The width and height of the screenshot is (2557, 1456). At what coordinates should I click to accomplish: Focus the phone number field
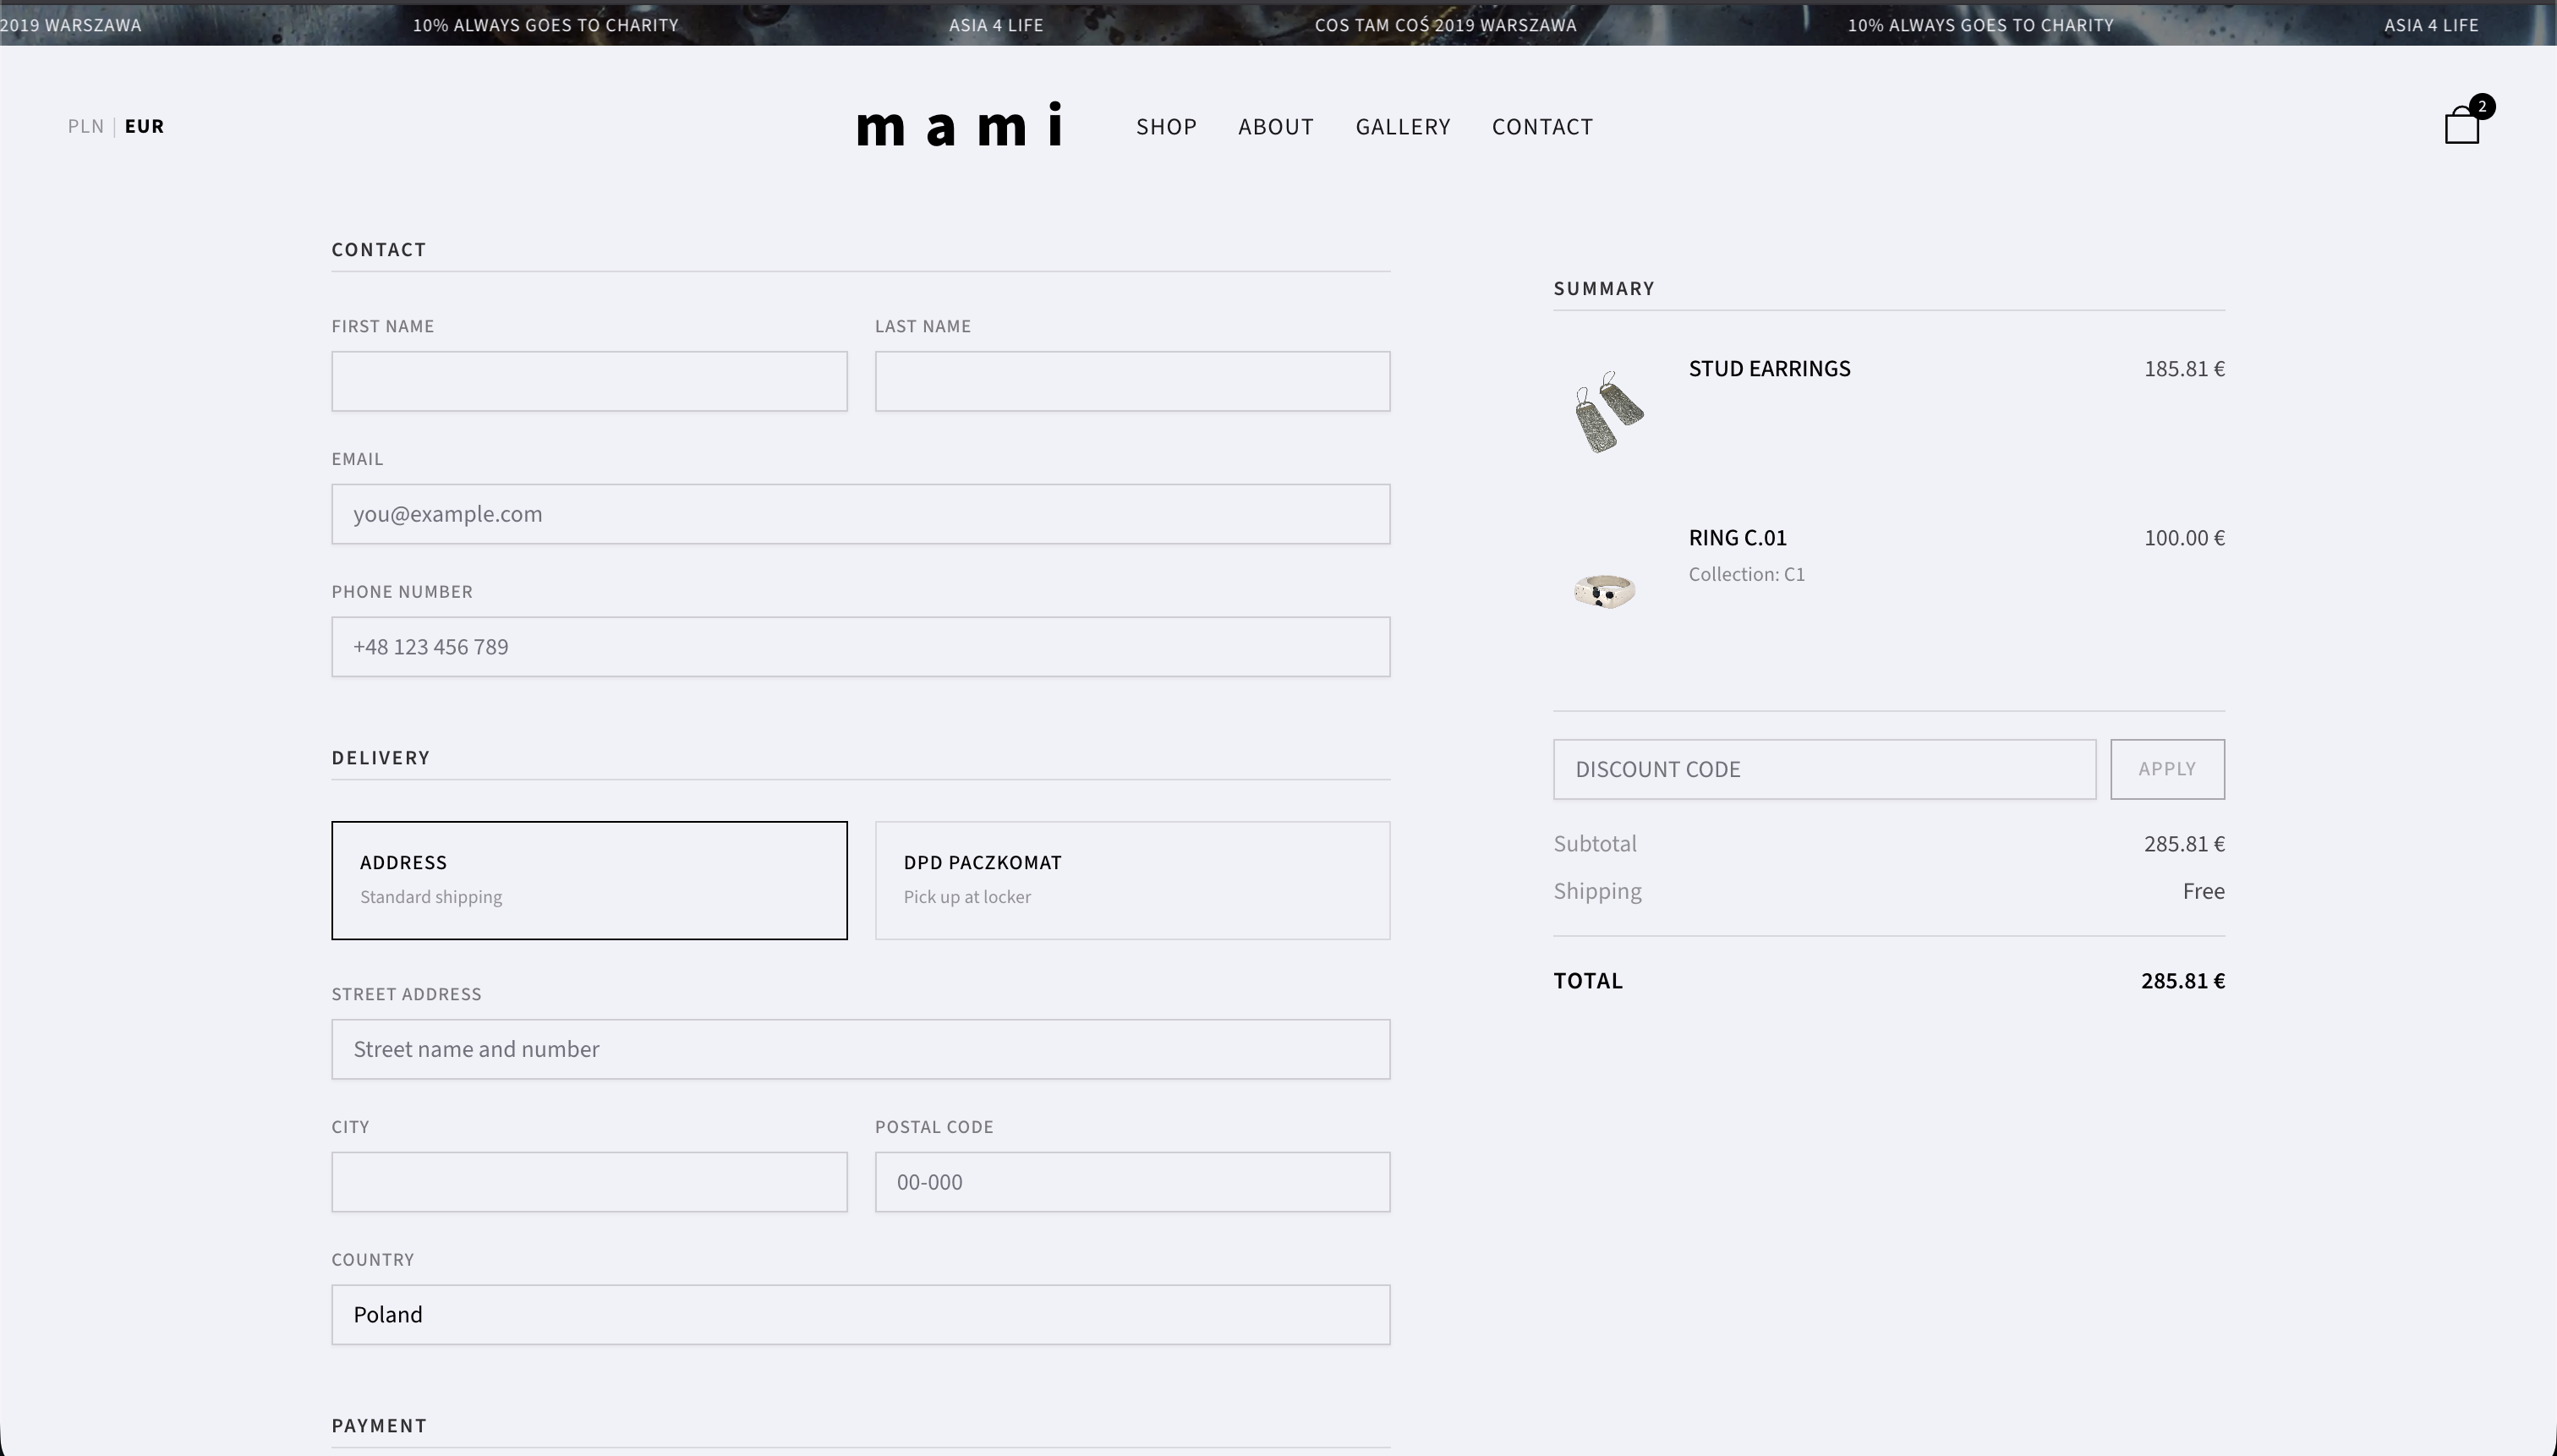click(860, 646)
